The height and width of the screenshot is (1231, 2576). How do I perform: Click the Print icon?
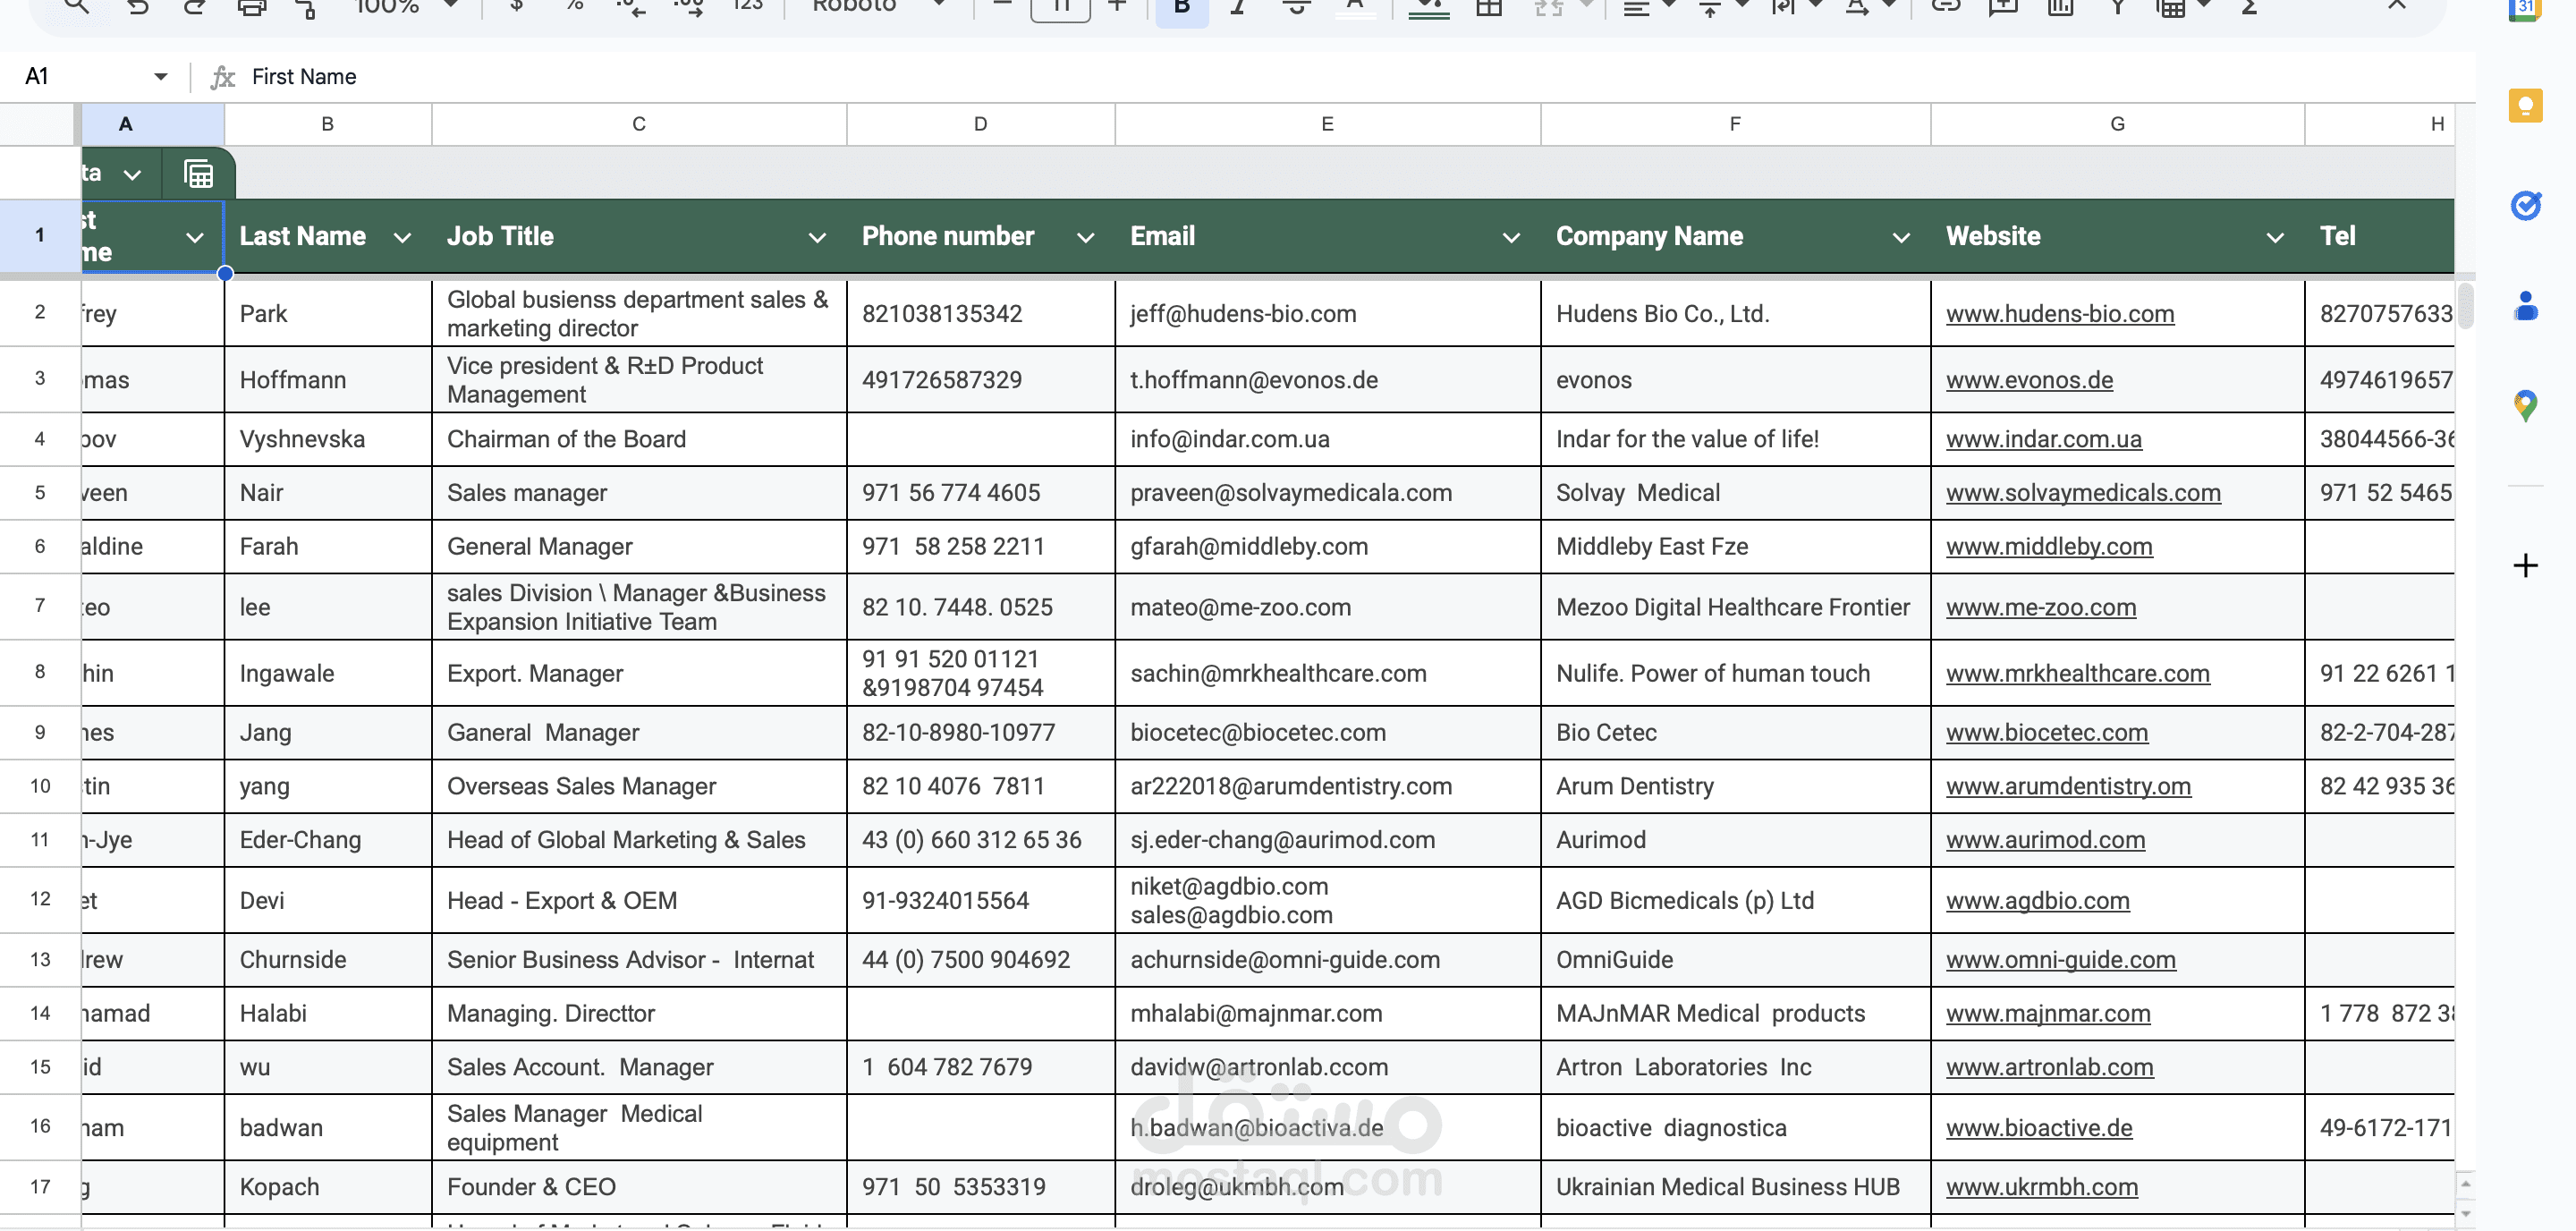coord(251,6)
